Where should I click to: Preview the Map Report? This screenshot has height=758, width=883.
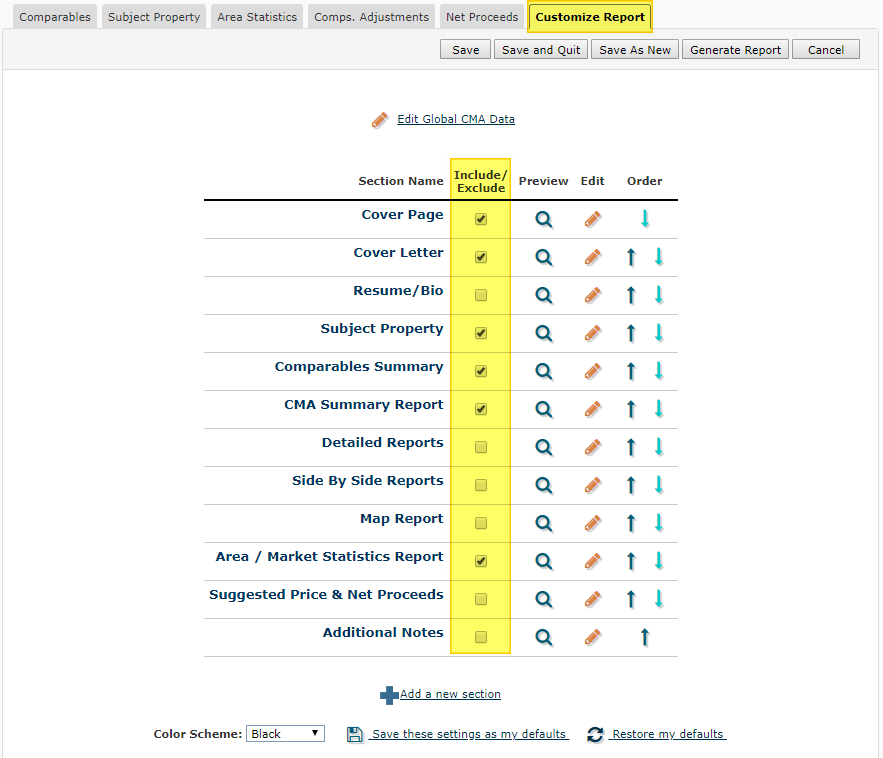543,523
